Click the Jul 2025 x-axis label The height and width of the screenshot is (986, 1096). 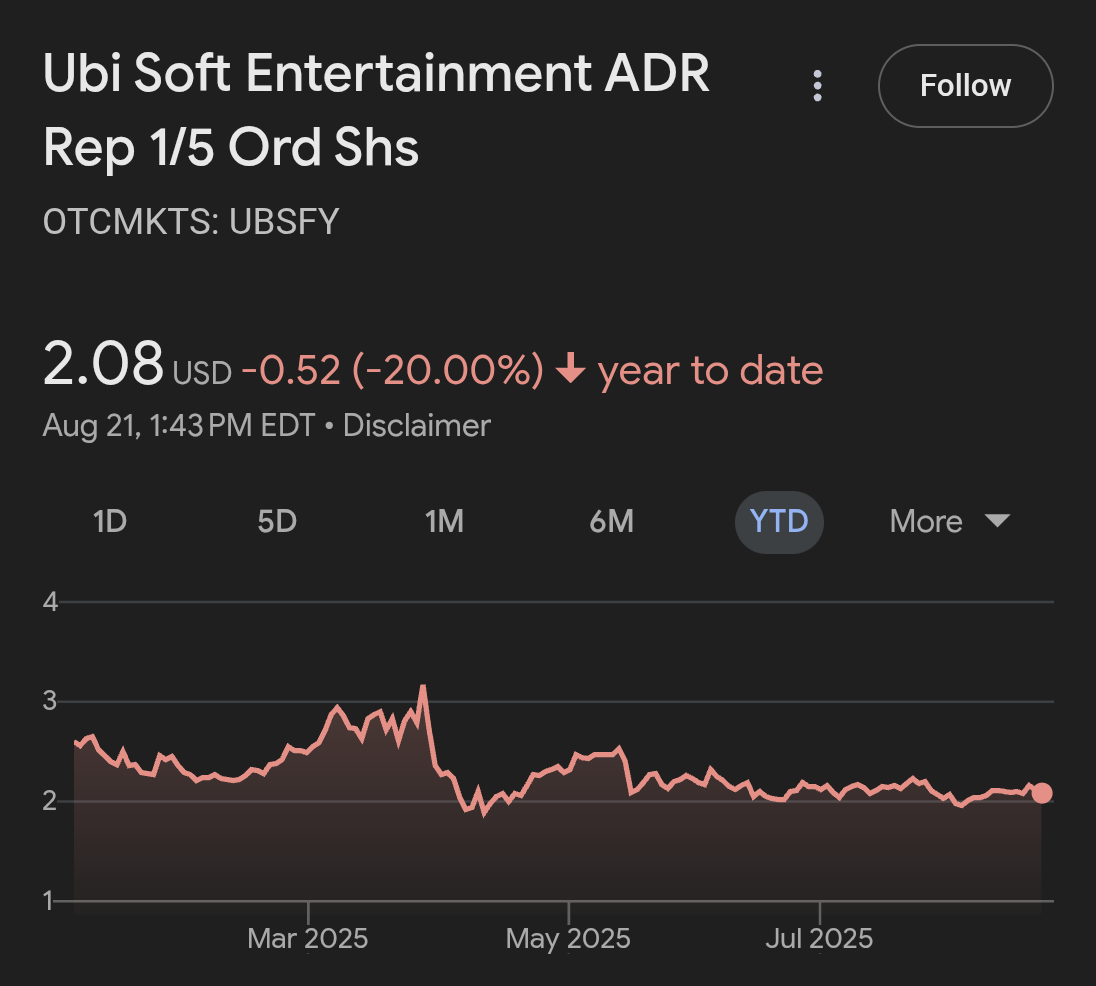[x=820, y=939]
